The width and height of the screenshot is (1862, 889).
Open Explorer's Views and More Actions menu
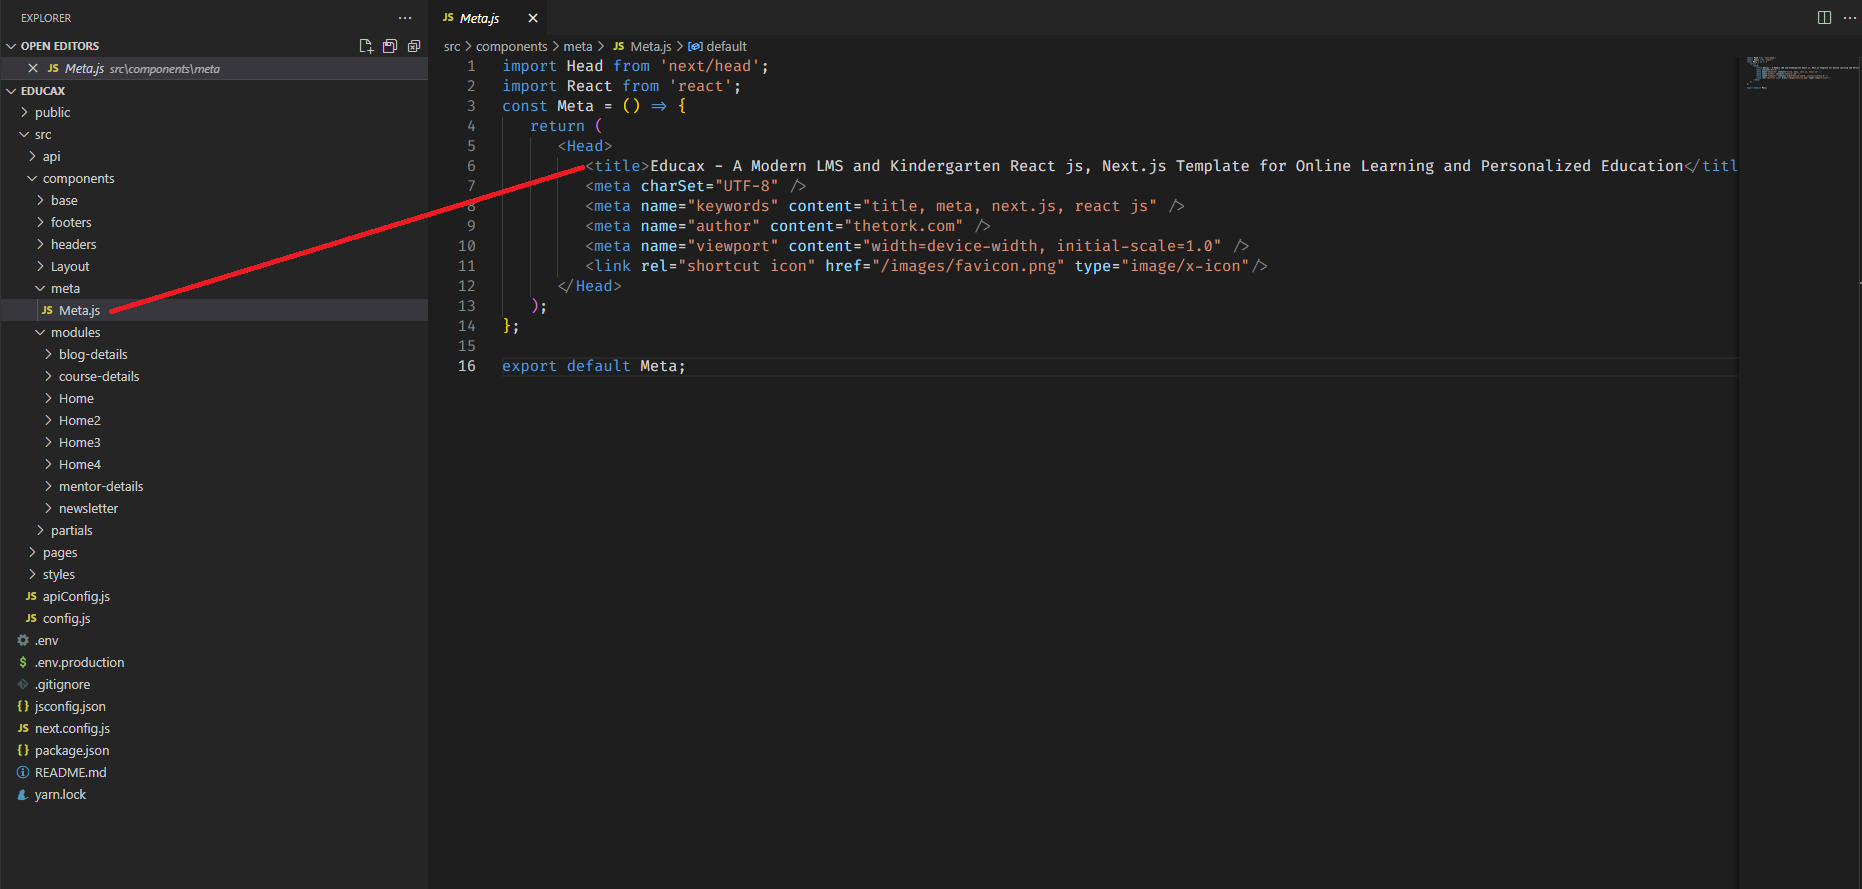[405, 18]
